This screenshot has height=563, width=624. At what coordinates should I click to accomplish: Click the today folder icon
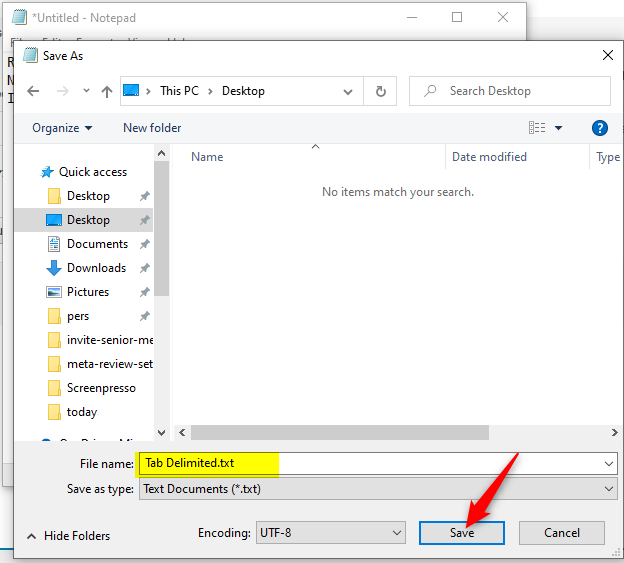[54, 412]
